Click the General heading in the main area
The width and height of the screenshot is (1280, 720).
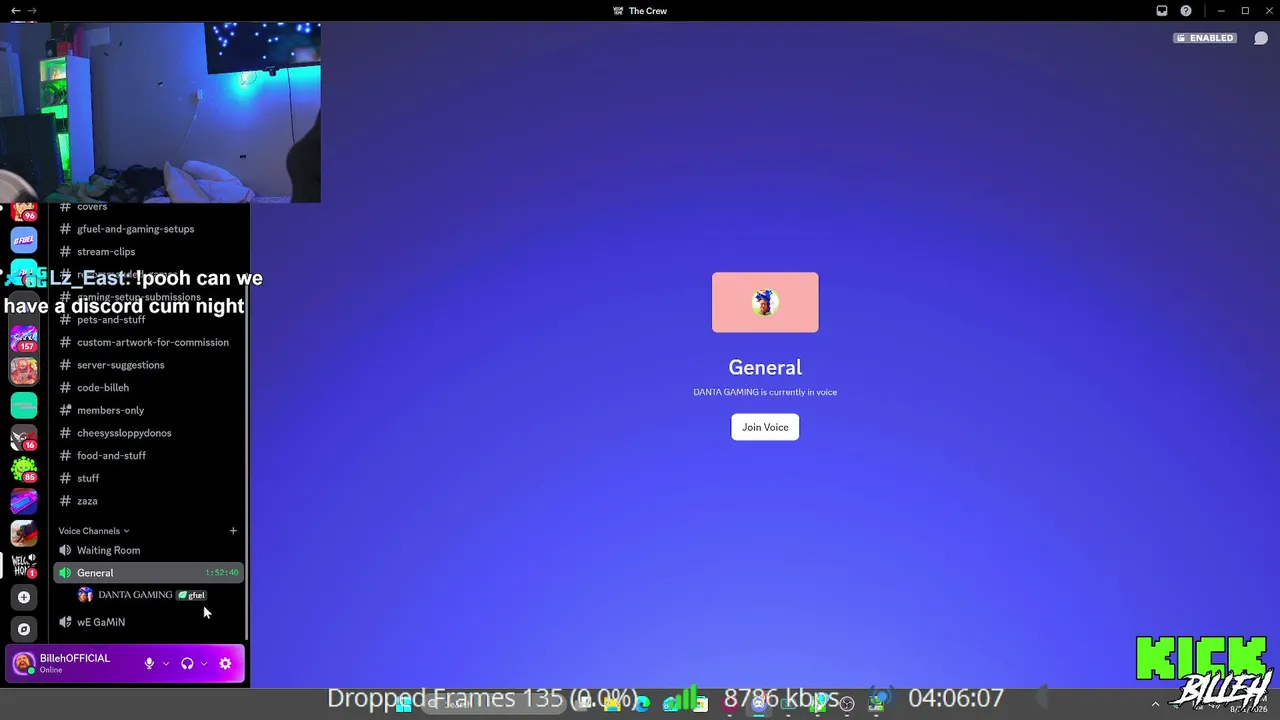pos(765,367)
